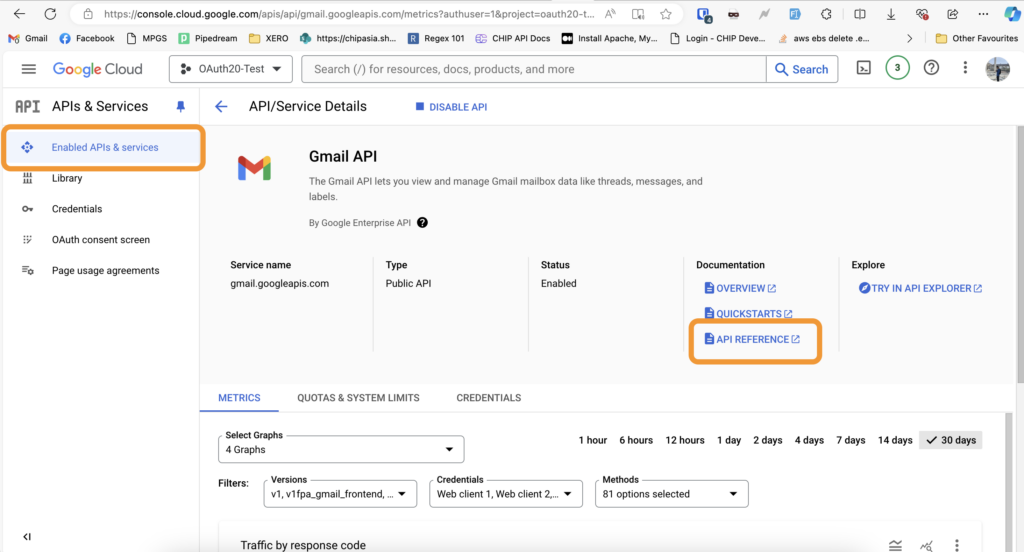Focus the resources search input field

pyautogui.click(x=534, y=69)
